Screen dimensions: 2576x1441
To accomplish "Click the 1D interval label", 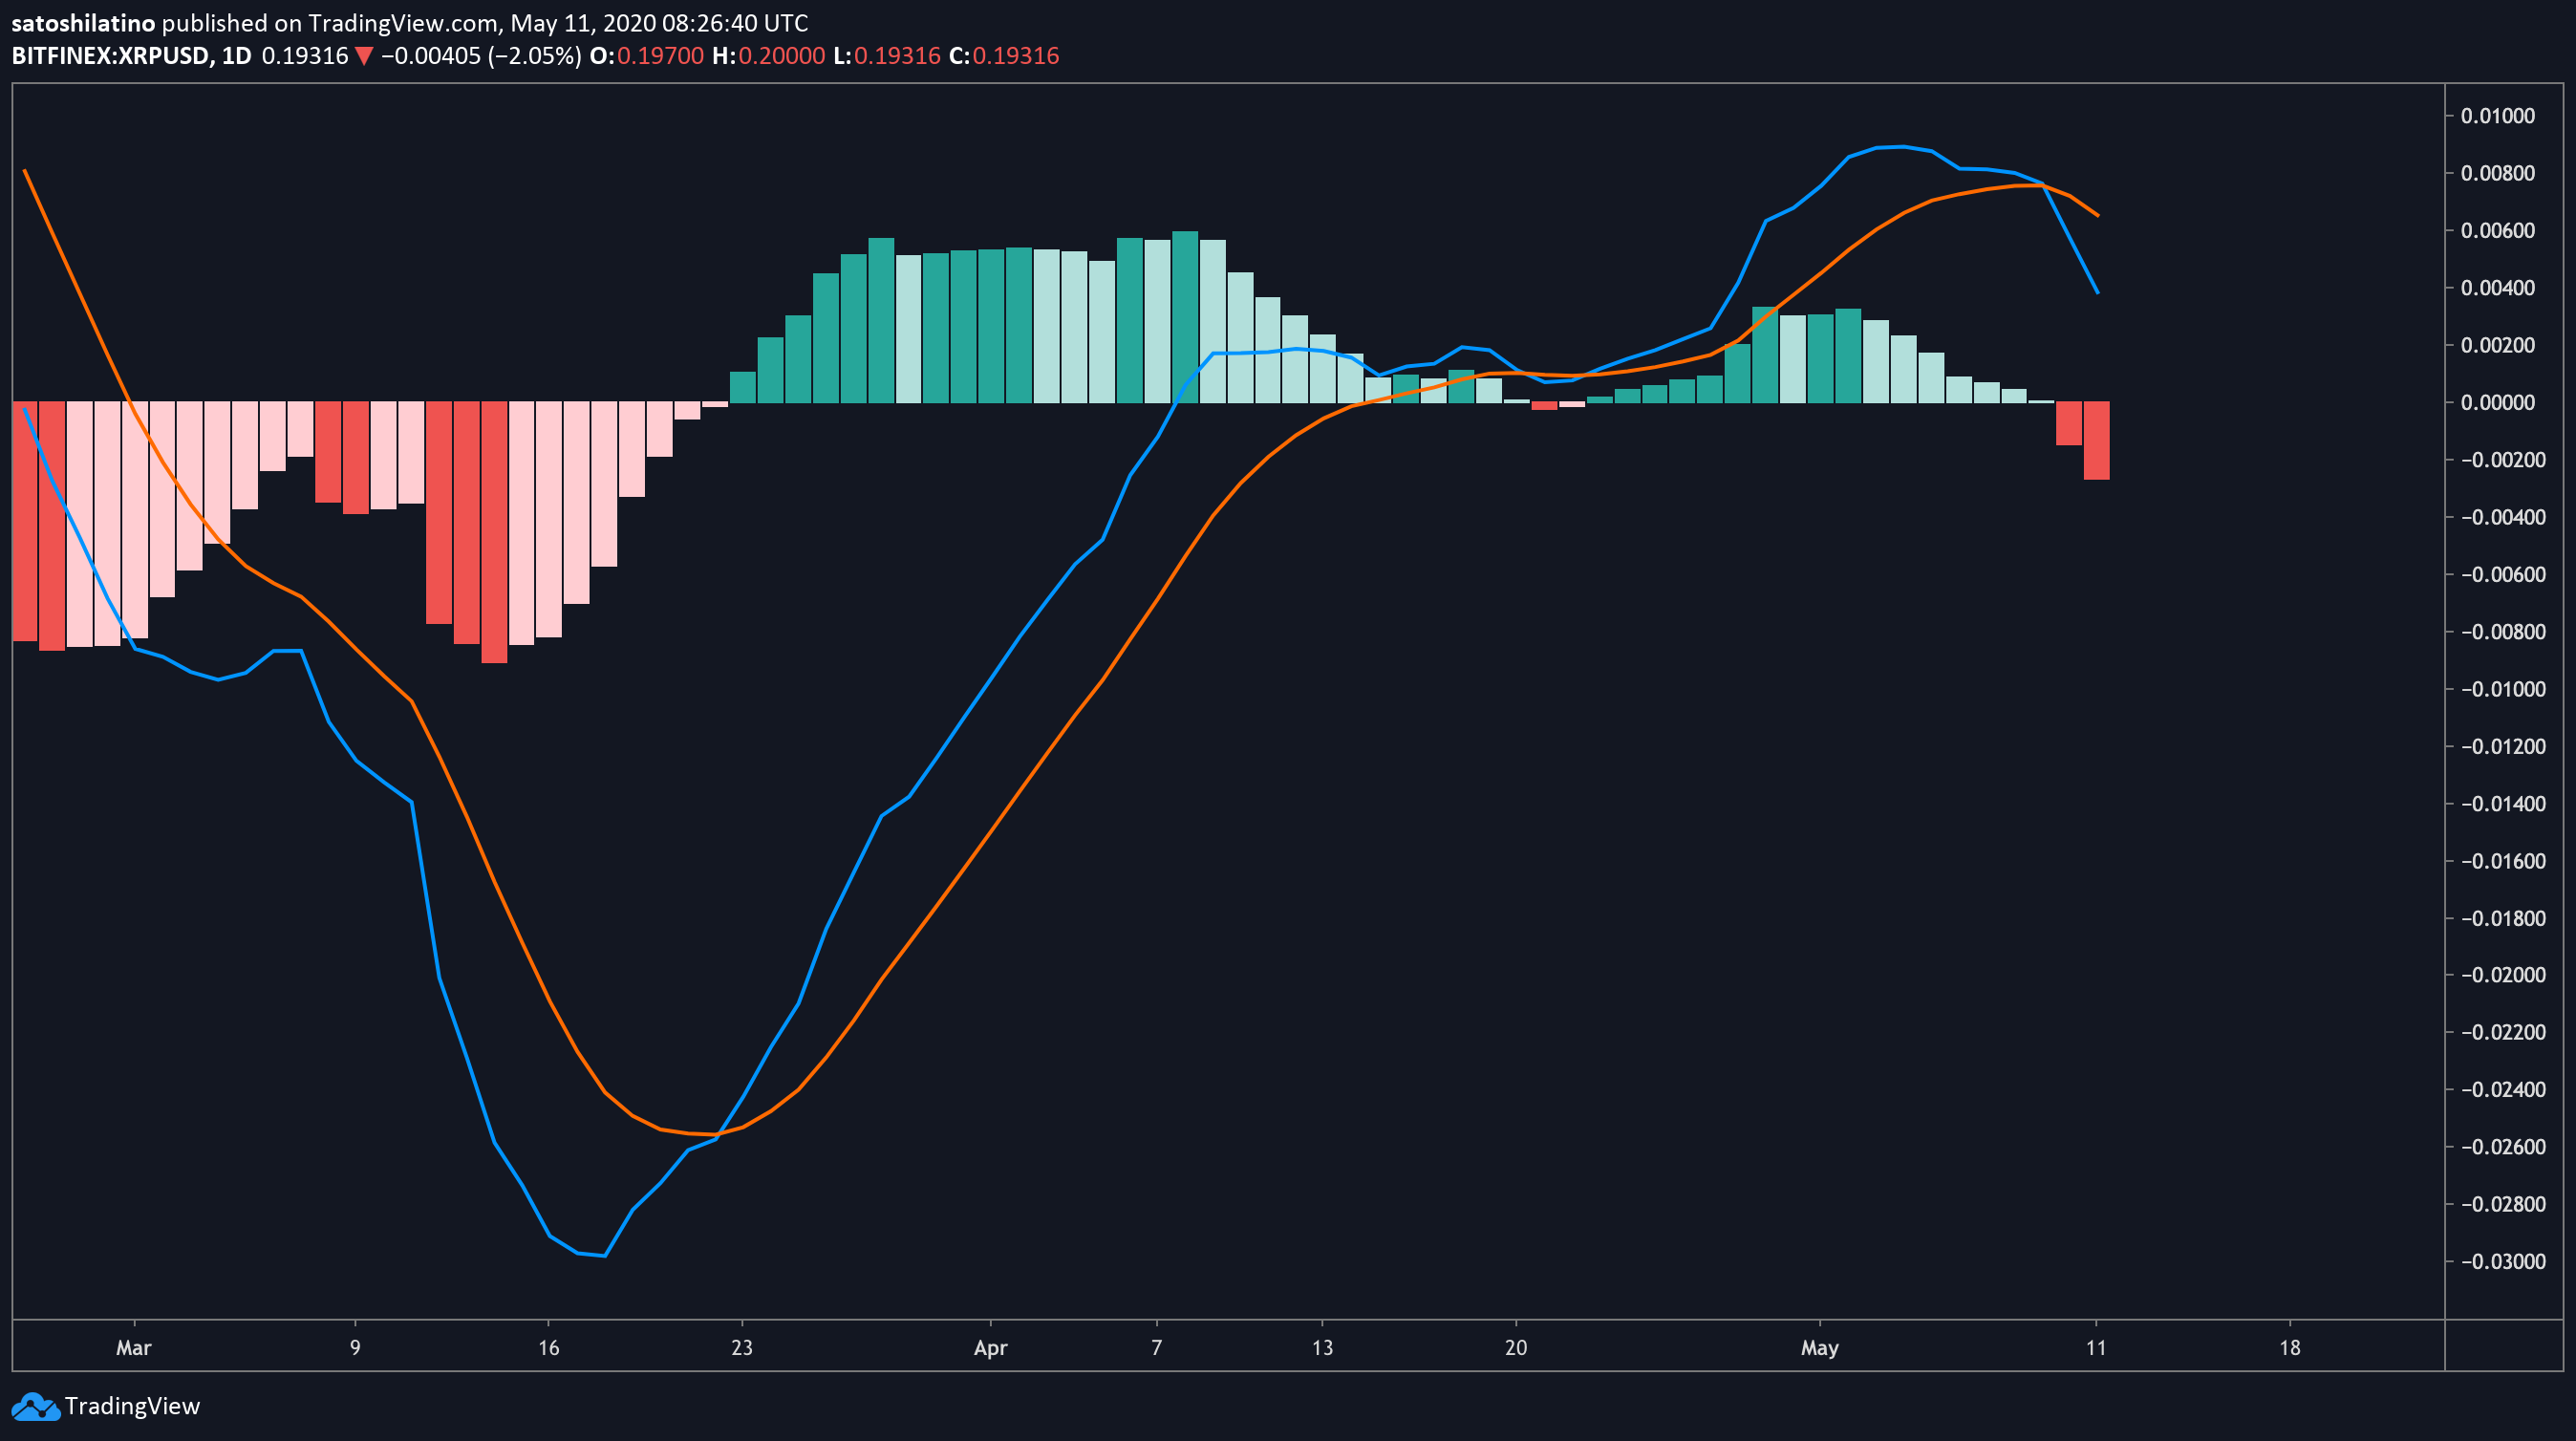I will (x=236, y=56).
